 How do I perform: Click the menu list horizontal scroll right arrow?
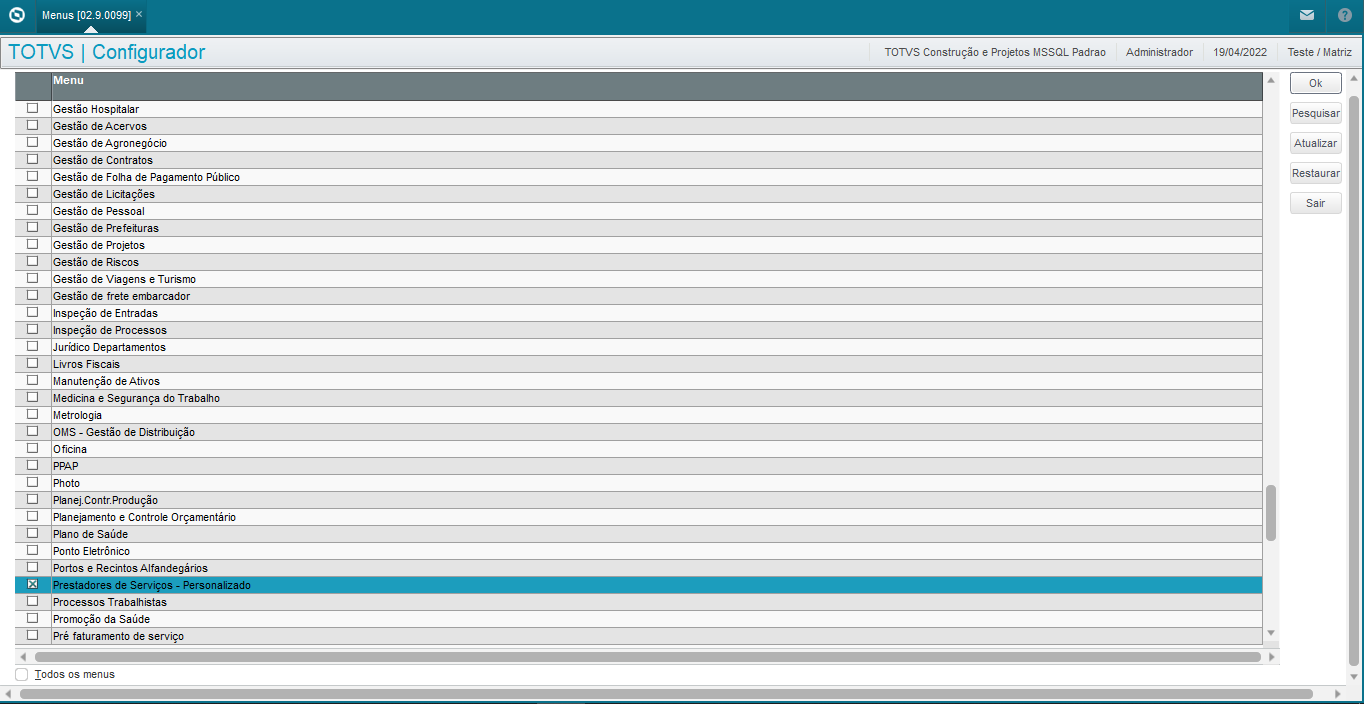click(1271, 657)
